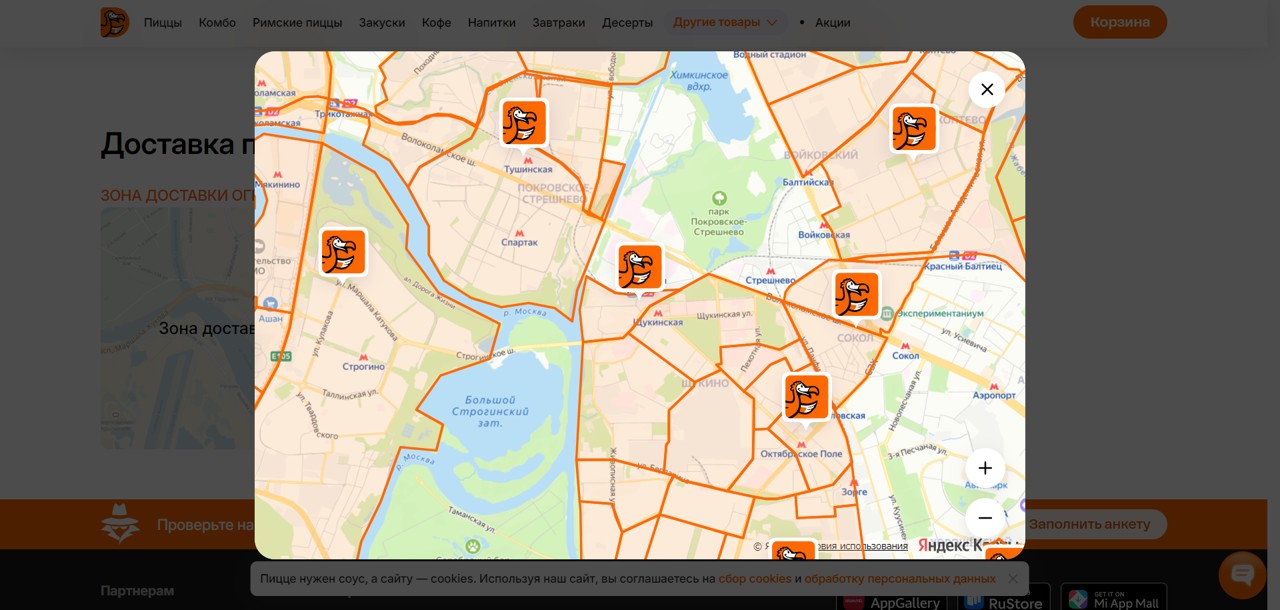Go to the Закуски section
Image resolution: width=1280 pixels, height=610 pixels.
[x=382, y=22]
